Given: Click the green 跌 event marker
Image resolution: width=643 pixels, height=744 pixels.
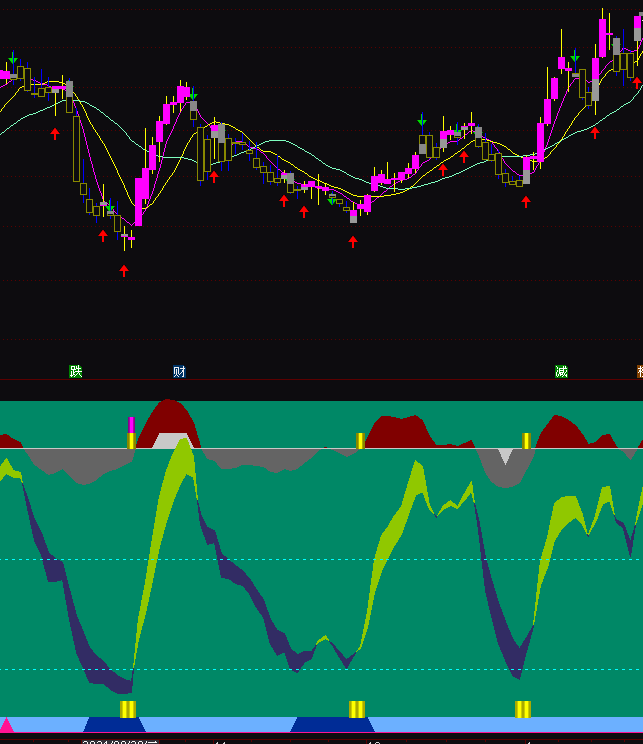Looking at the screenshot, I should point(76,371).
